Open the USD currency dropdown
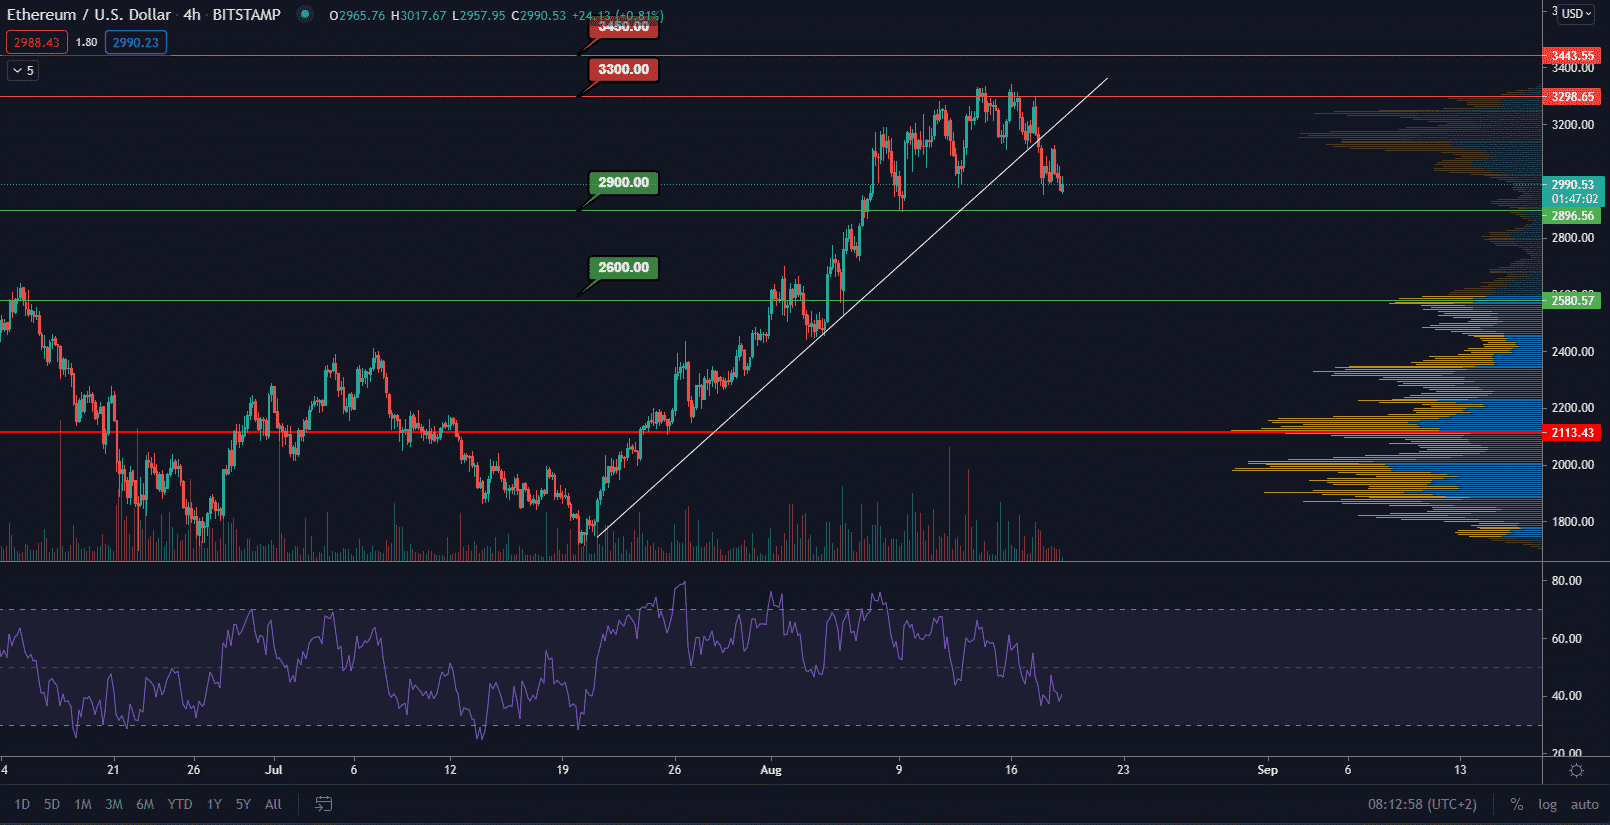The height and width of the screenshot is (825, 1610). click(x=1577, y=14)
